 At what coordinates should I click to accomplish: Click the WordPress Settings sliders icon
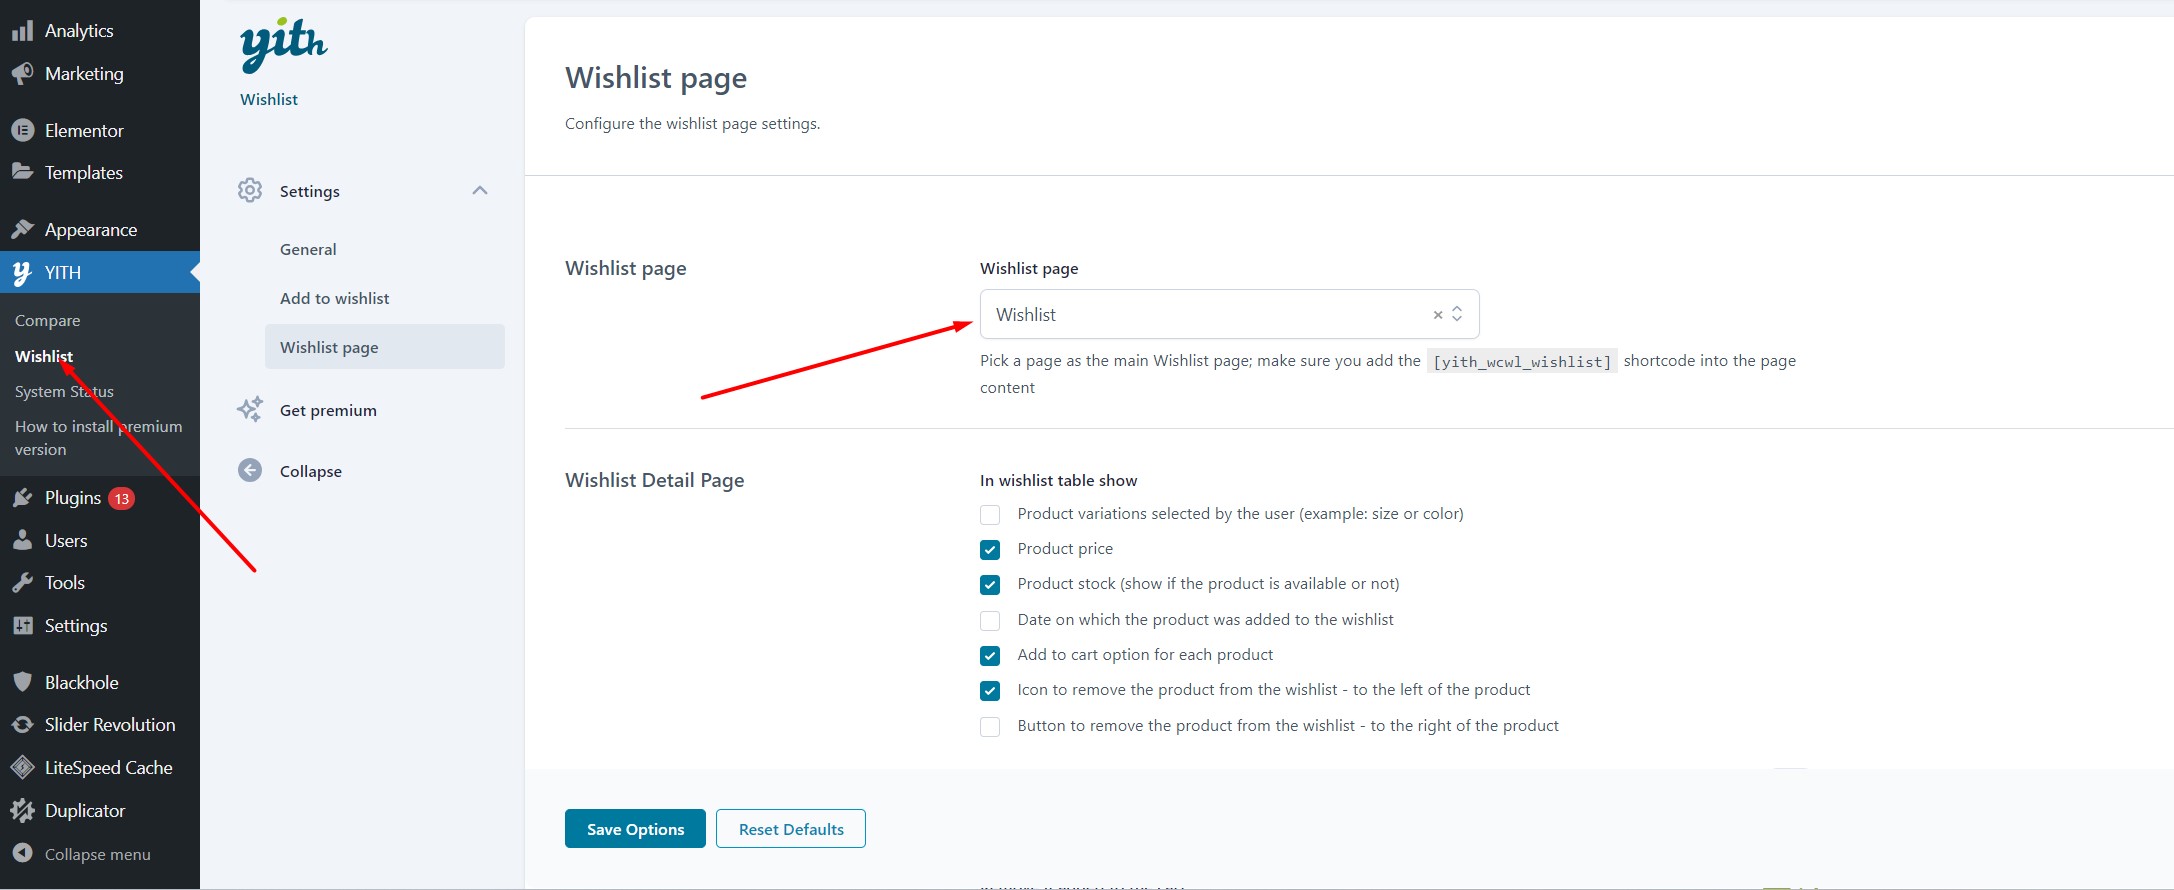point(22,626)
